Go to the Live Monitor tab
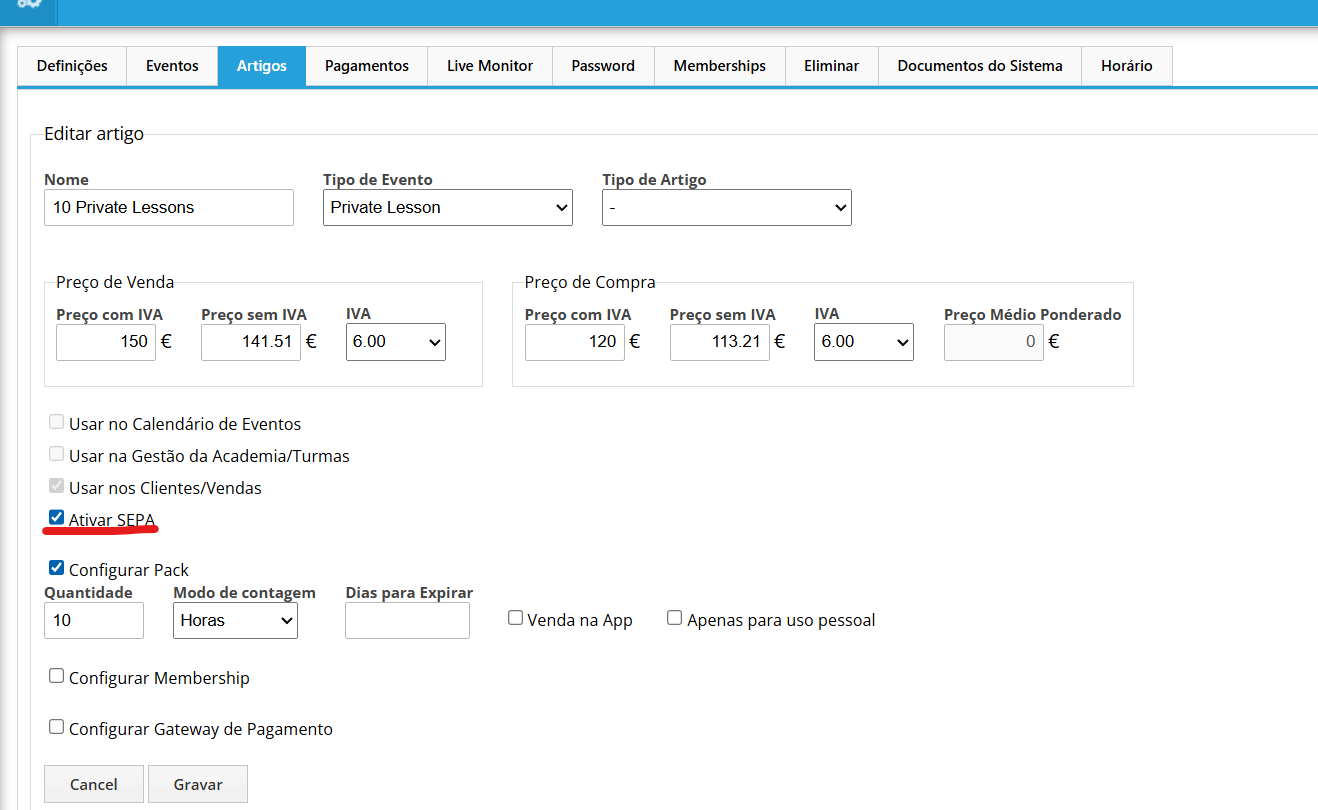 (x=490, y=66)
